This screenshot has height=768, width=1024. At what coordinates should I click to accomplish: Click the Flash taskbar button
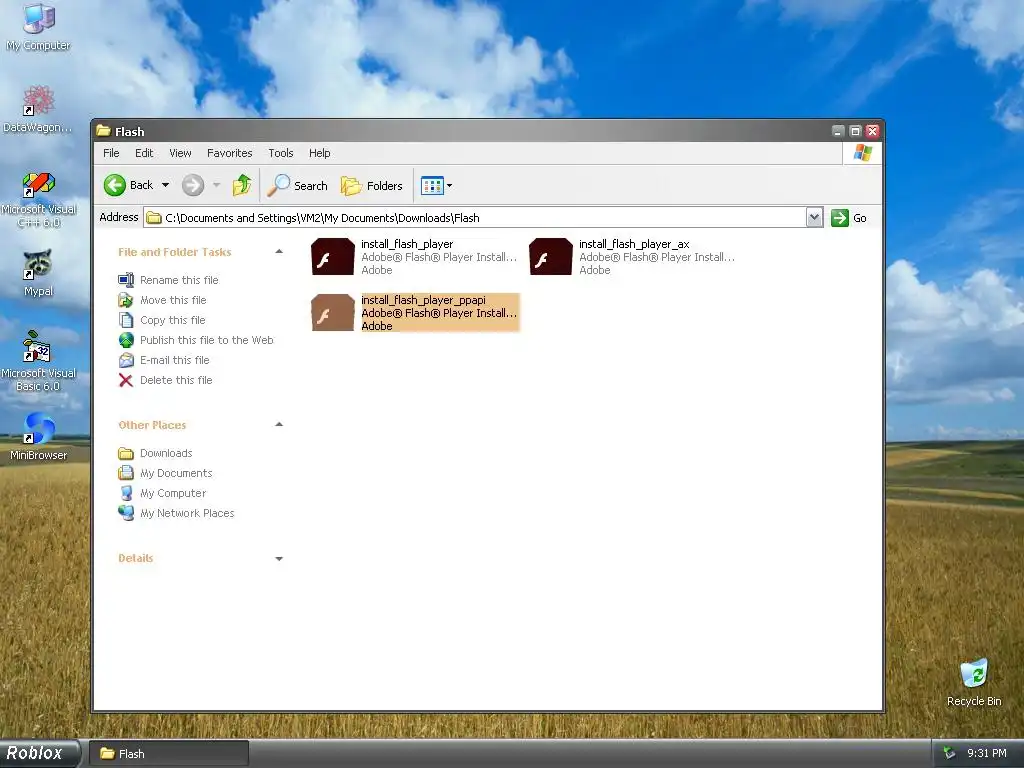point(168,754)
